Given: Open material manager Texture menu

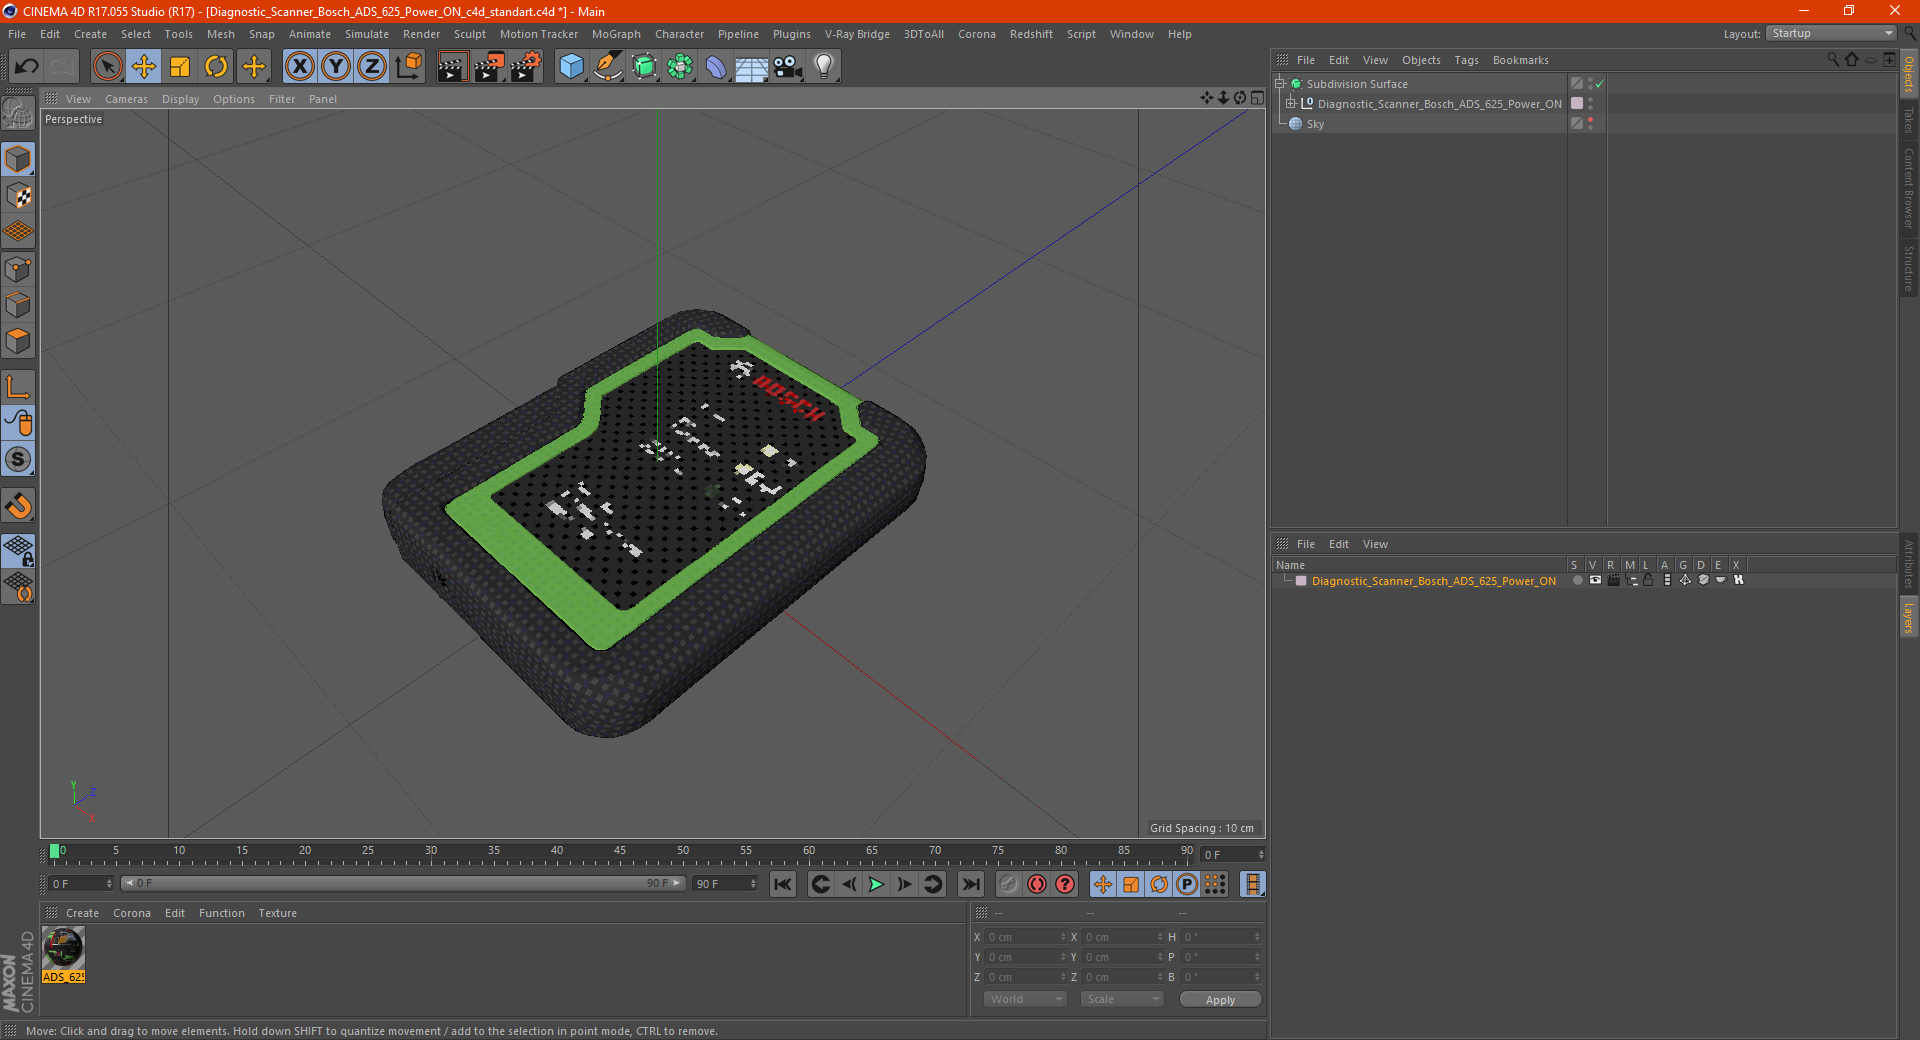Looking at the screenshot, I should pyautogui.click(x=277, y=913).
